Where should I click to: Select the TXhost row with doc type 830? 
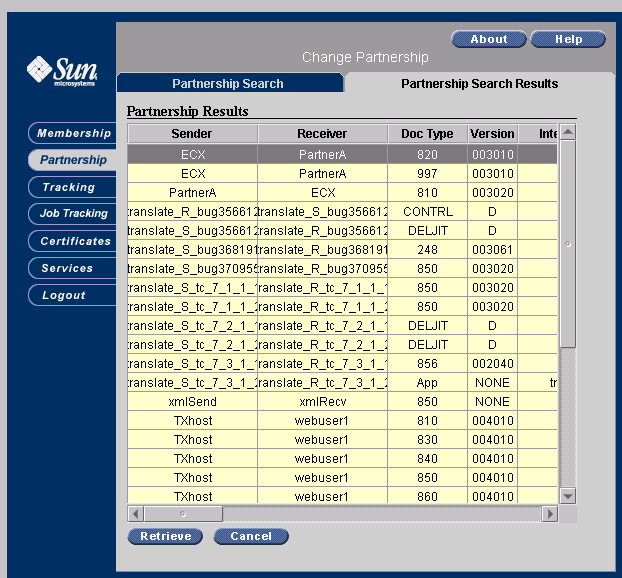point(342,440)
